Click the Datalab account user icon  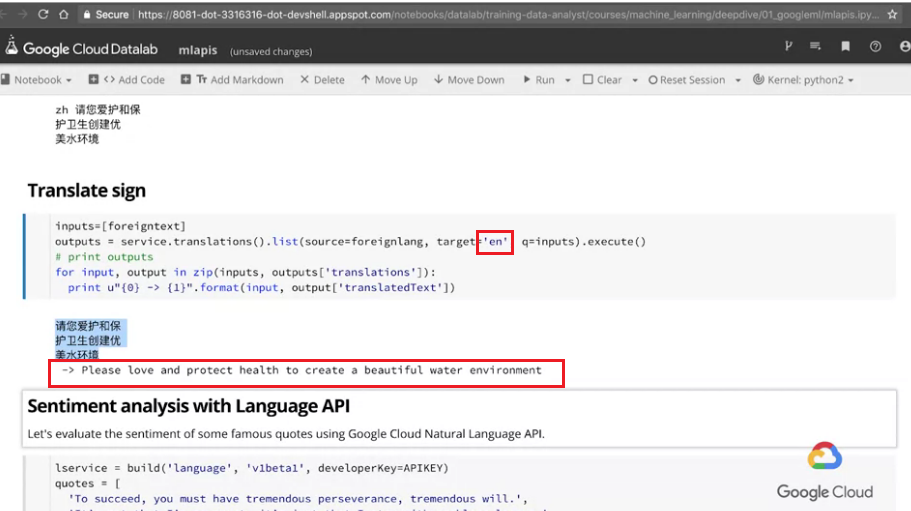(905, 46)
